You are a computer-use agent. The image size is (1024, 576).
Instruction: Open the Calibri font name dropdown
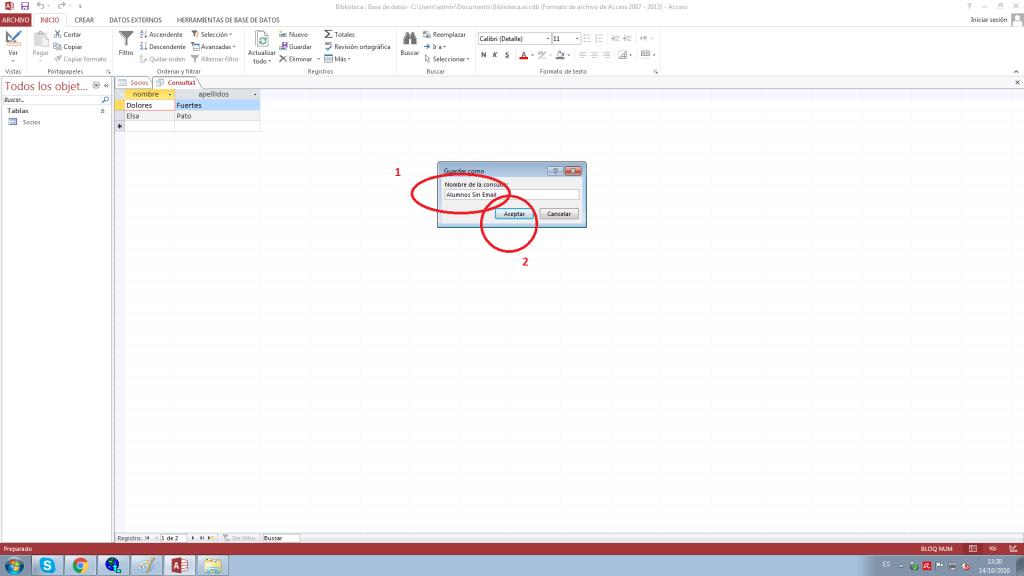(546, 38)
